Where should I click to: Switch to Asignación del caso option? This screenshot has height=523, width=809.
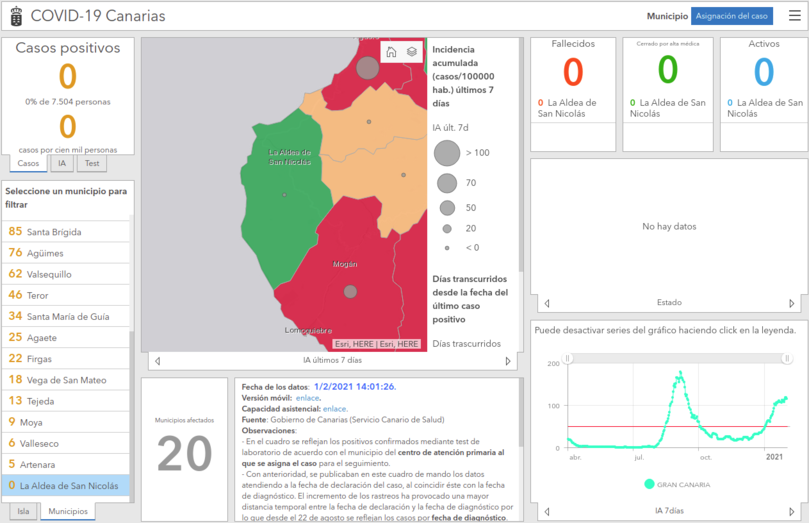pyautogui.click(x=731, y=16)
